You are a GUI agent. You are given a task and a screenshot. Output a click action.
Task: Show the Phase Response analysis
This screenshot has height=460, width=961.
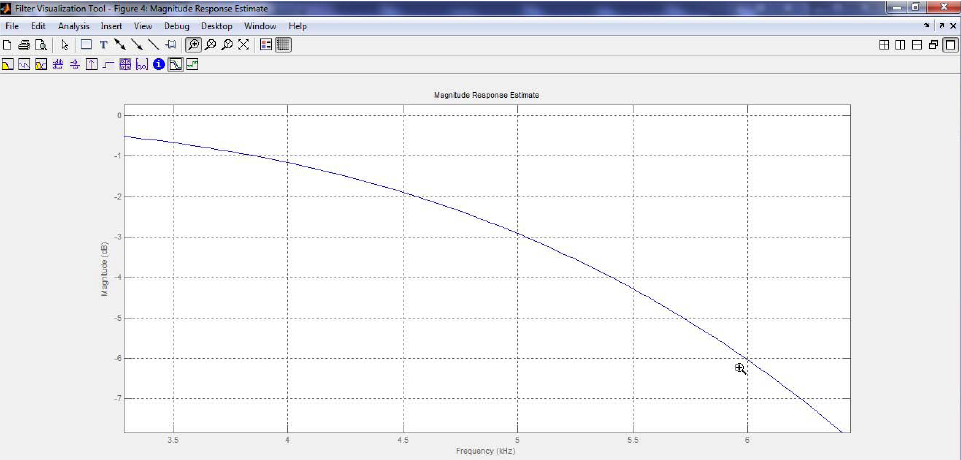(x=24, y=64)
